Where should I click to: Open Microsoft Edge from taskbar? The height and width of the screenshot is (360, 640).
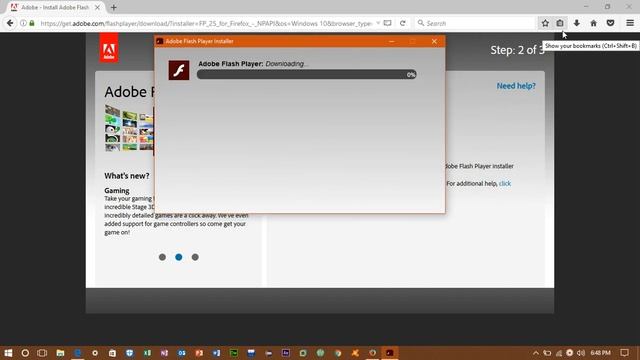[78, 353]
